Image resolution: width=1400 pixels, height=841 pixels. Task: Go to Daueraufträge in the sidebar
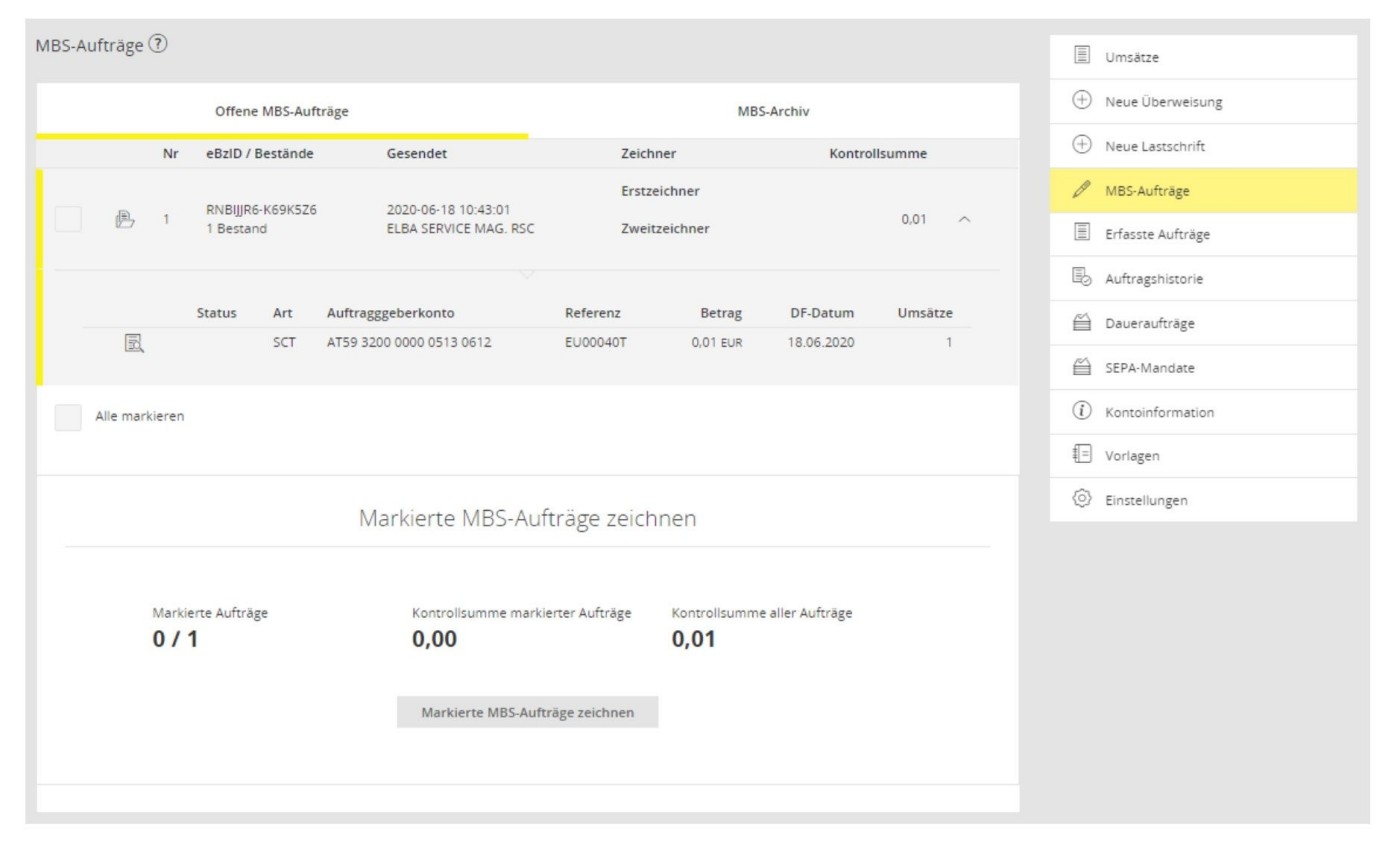pos(1149,323)
